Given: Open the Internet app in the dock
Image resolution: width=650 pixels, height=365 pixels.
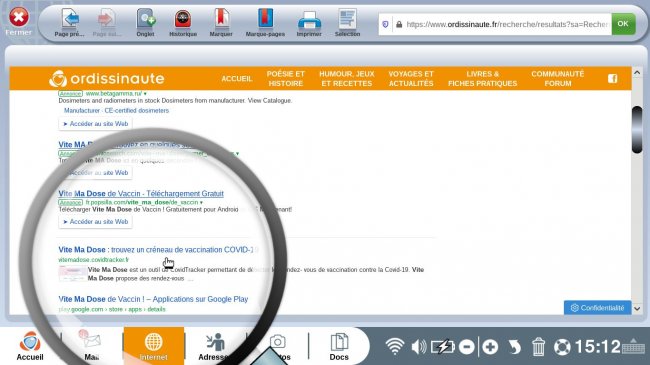Looking at the screenshot, I should (x=153, y=346).
